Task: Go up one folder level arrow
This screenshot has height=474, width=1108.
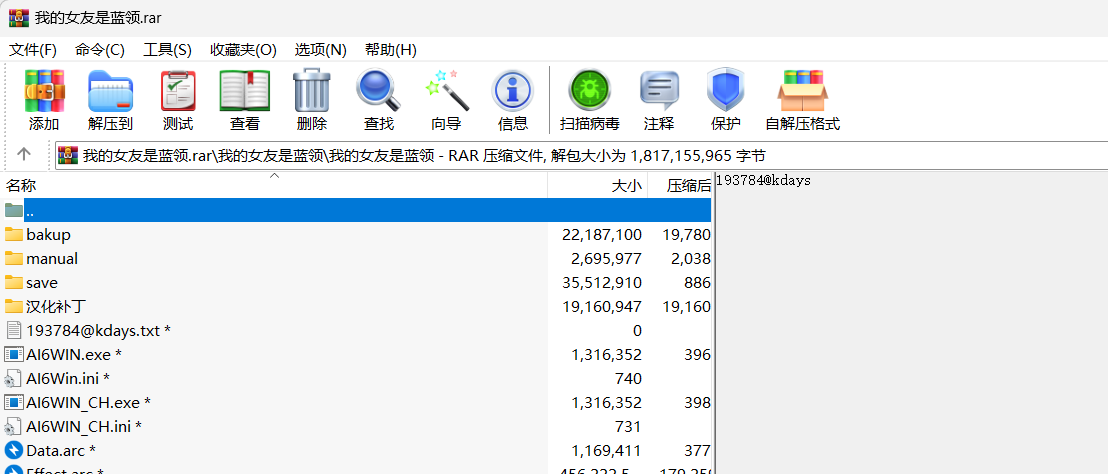Action: click(x=24, y=155)
